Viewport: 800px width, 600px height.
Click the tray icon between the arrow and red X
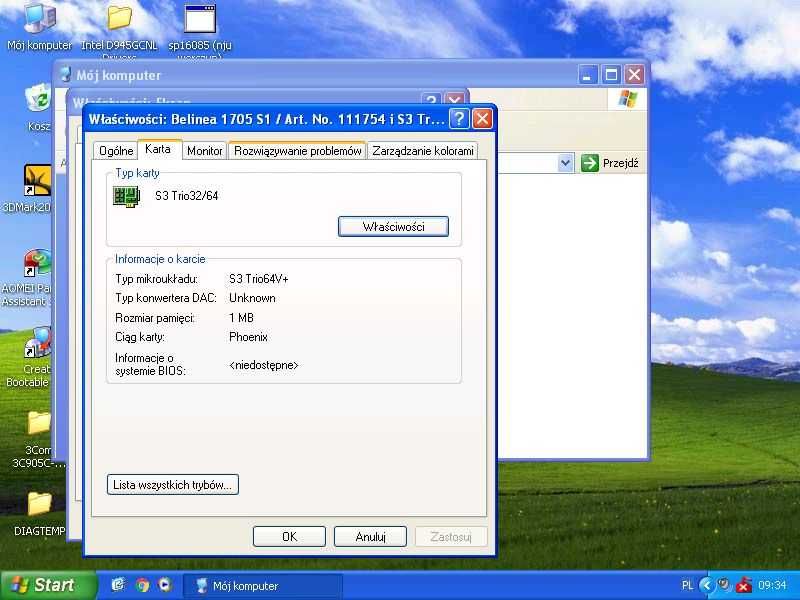724,585
